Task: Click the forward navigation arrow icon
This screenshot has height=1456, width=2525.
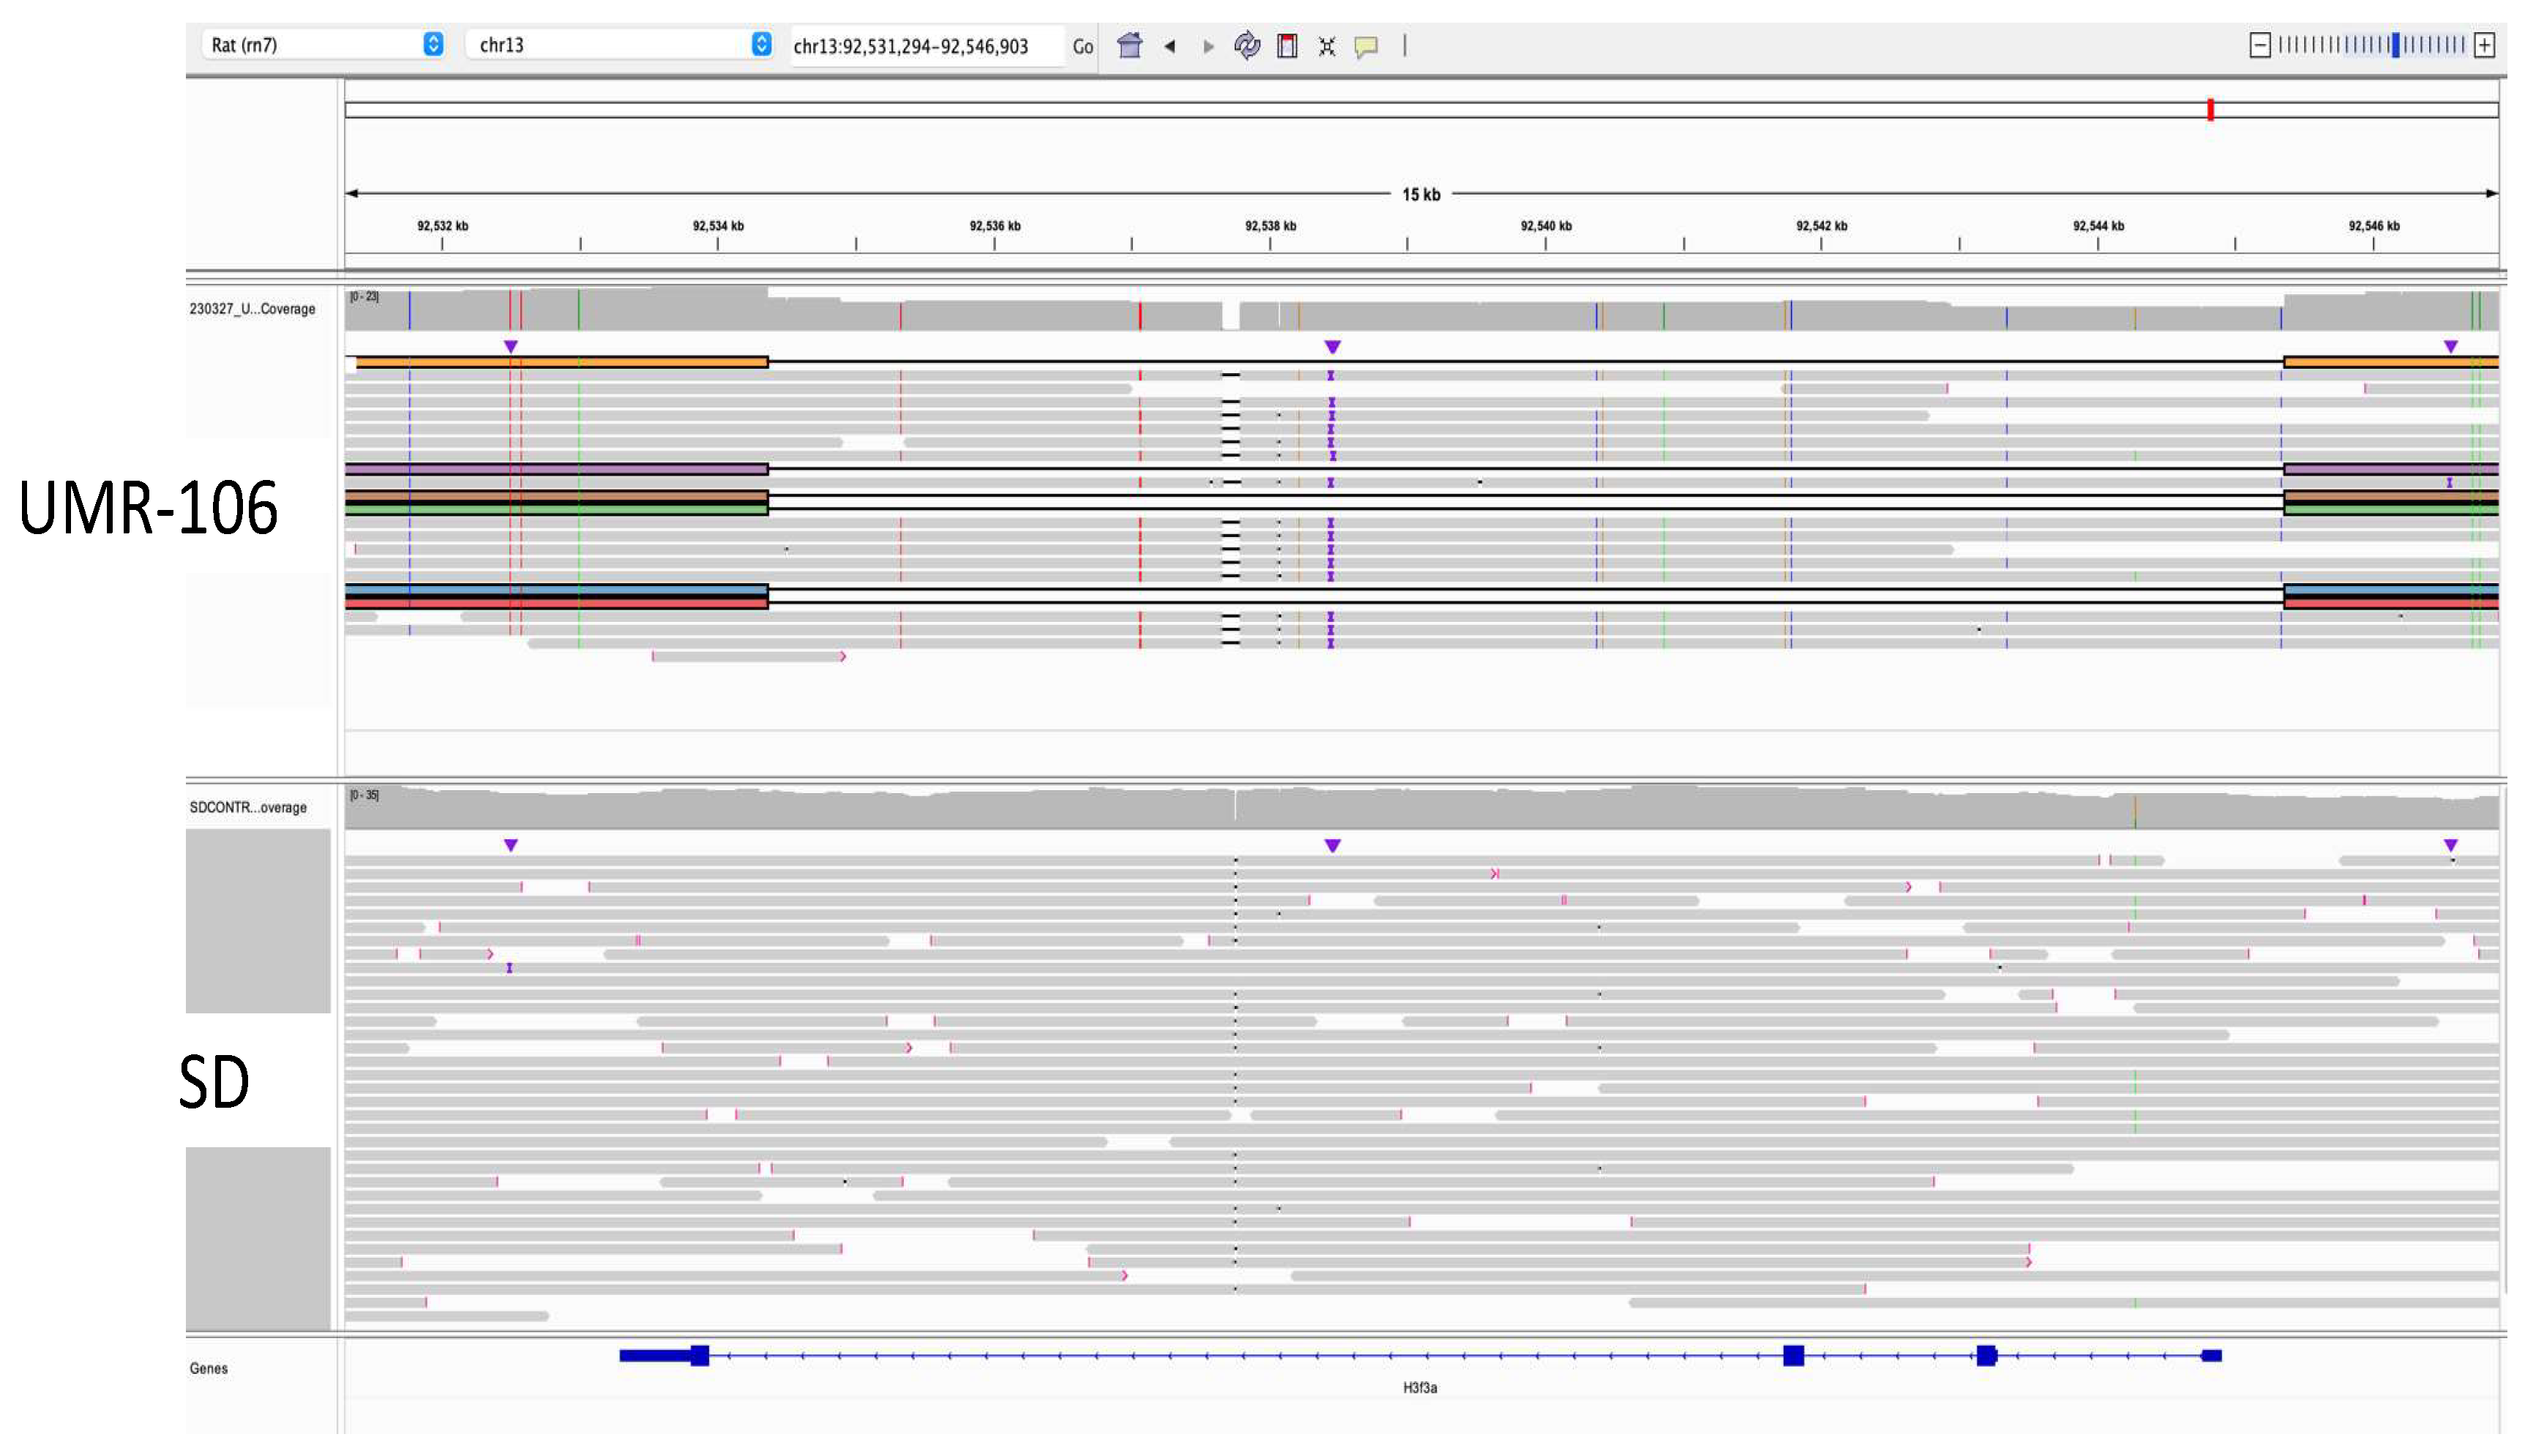Action: coord(1208,46)
